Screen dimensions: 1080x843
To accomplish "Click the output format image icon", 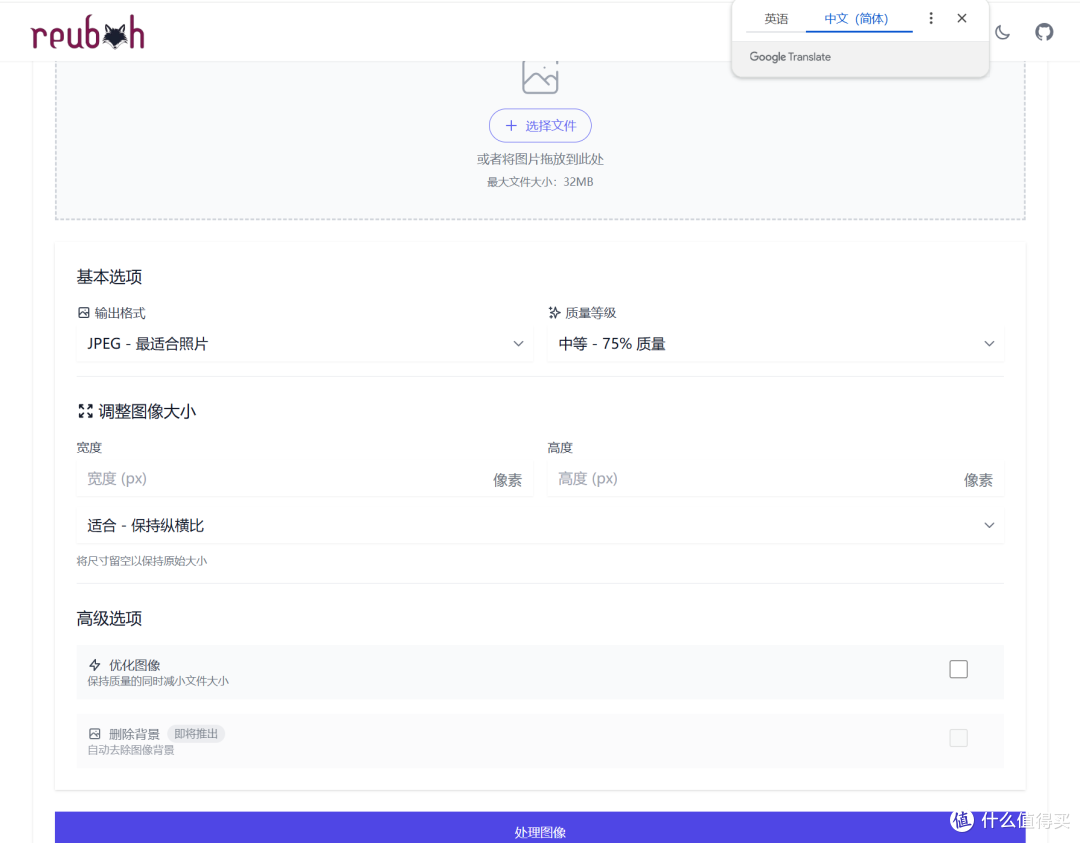I will click(x=83, y=313).
